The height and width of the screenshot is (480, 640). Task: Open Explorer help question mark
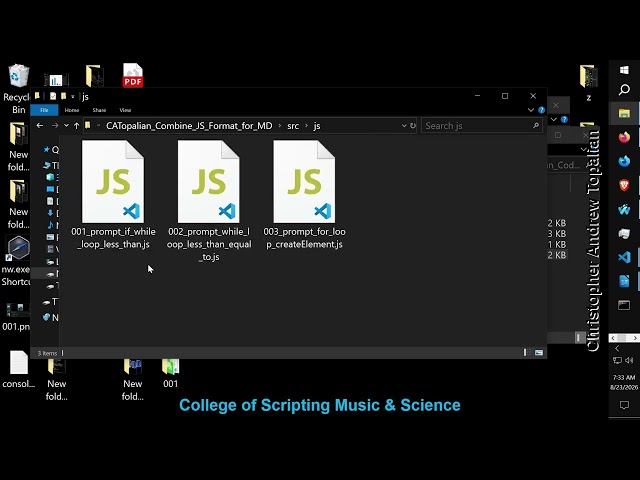click(x=541, y=110)
